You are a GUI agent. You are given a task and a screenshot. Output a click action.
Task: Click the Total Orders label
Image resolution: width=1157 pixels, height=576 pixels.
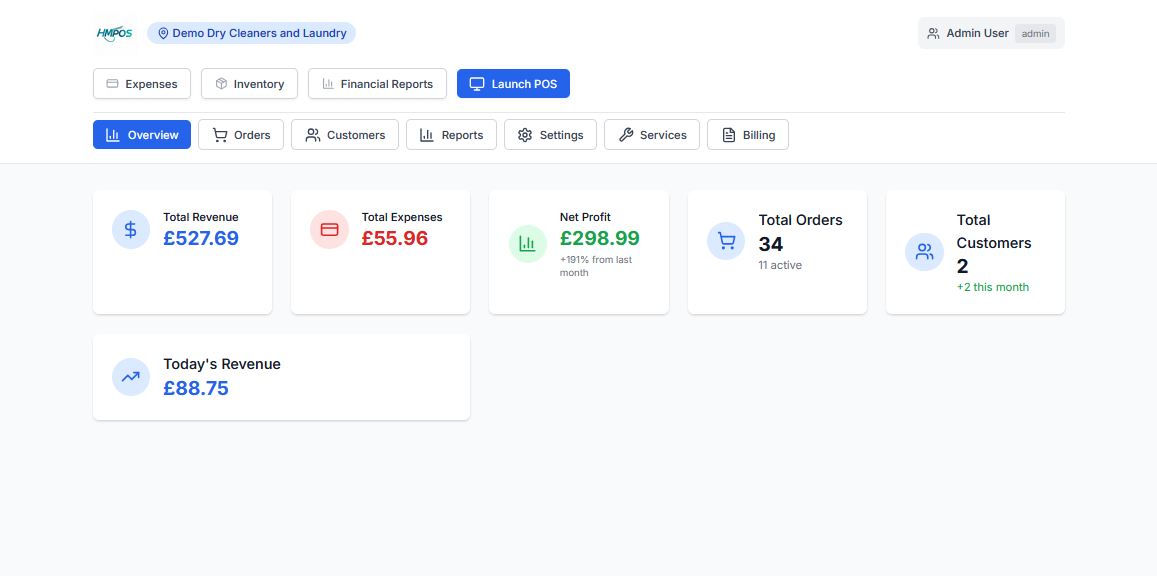point(801,220)
